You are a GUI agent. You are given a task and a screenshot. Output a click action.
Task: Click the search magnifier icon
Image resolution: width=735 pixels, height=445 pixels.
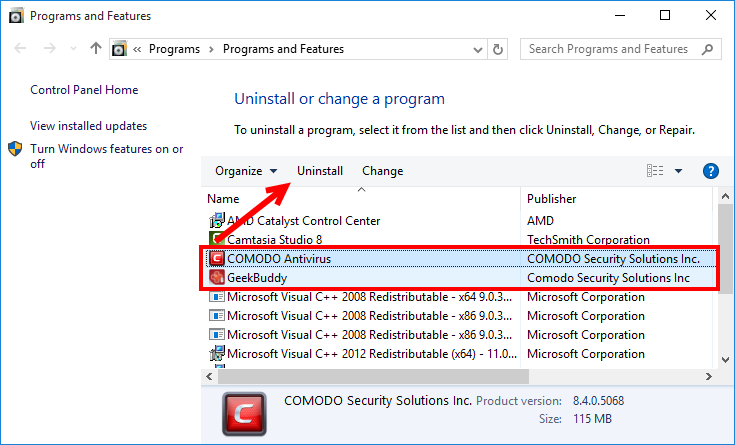(708, 49)
